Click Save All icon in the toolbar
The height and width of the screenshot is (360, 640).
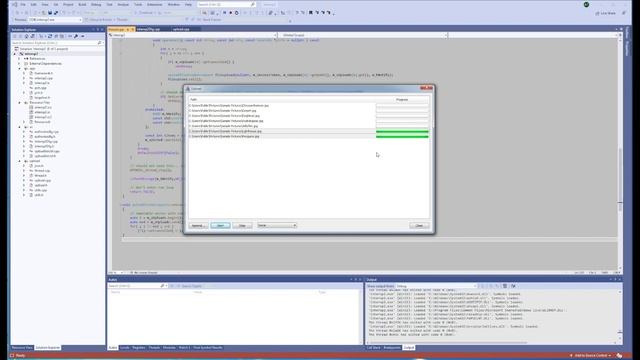pos(56,13)
